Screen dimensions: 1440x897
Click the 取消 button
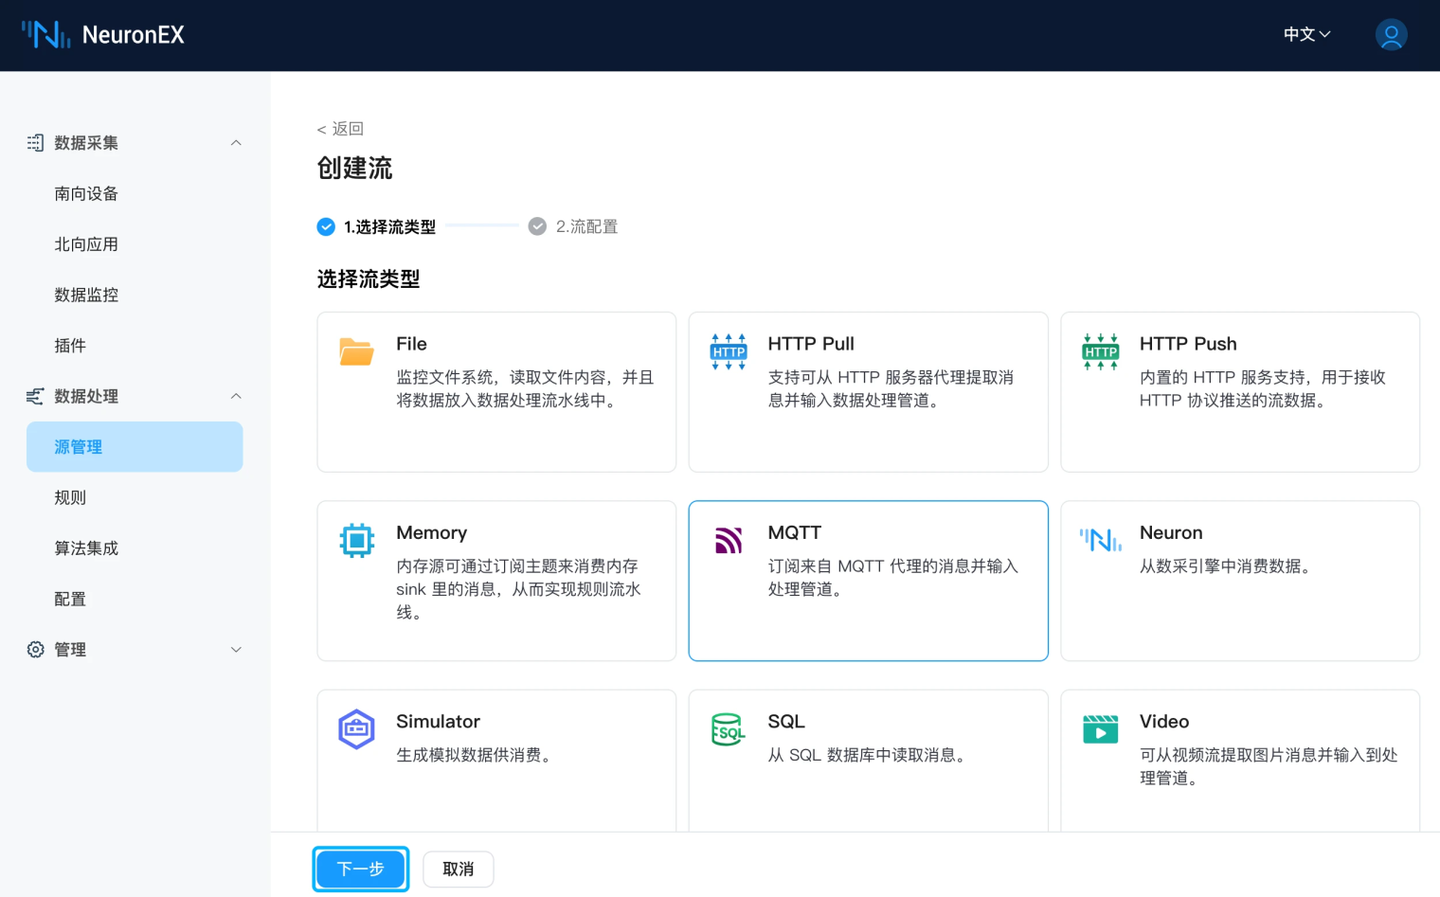click(458, 868)
